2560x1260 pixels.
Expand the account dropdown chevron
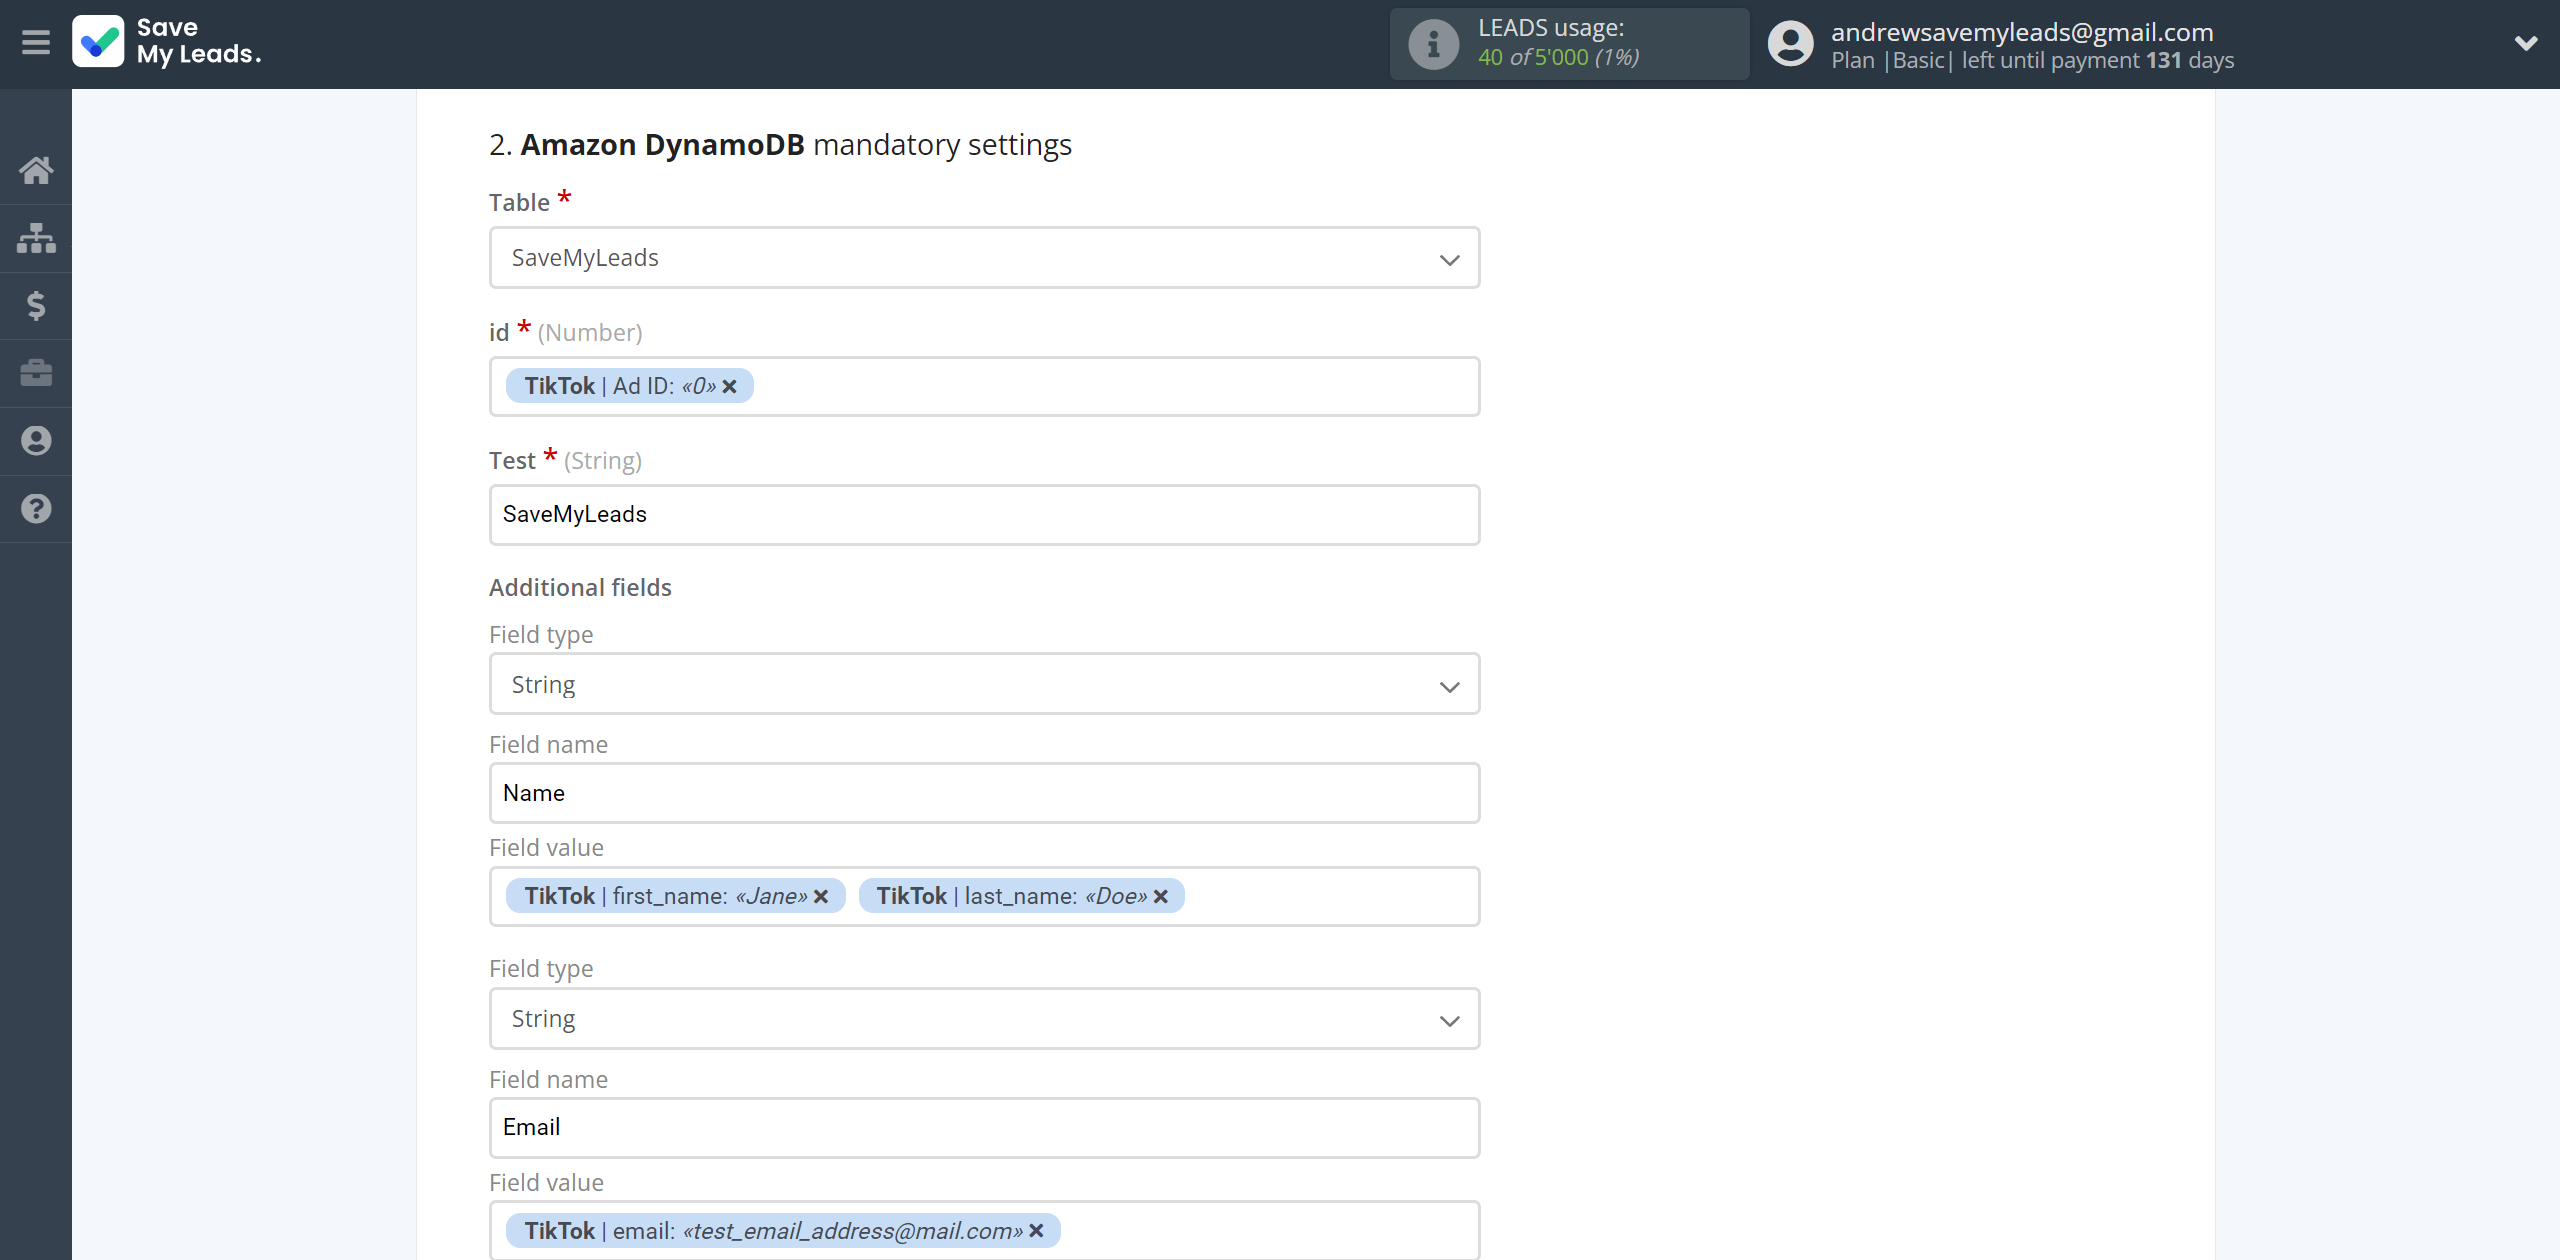[x=2526, y=43]
